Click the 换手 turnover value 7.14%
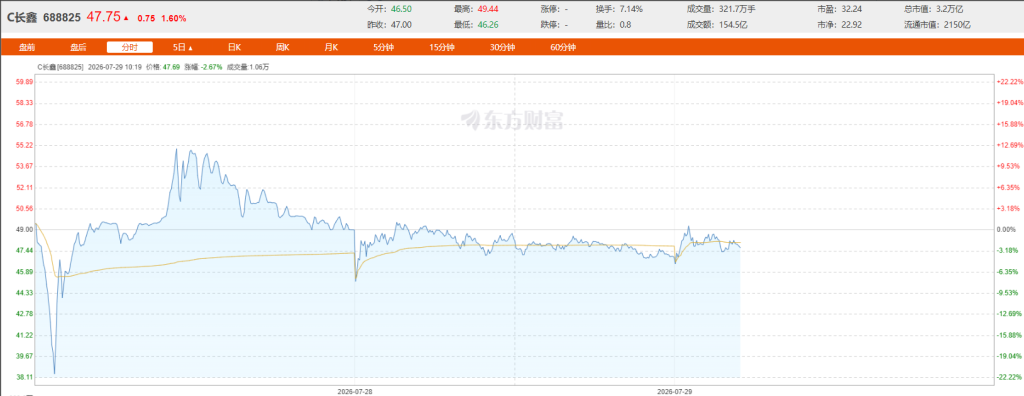Image resolution: width=1024 pixels, height=396 pixels. pyautogui.click(x=630, y=9)
